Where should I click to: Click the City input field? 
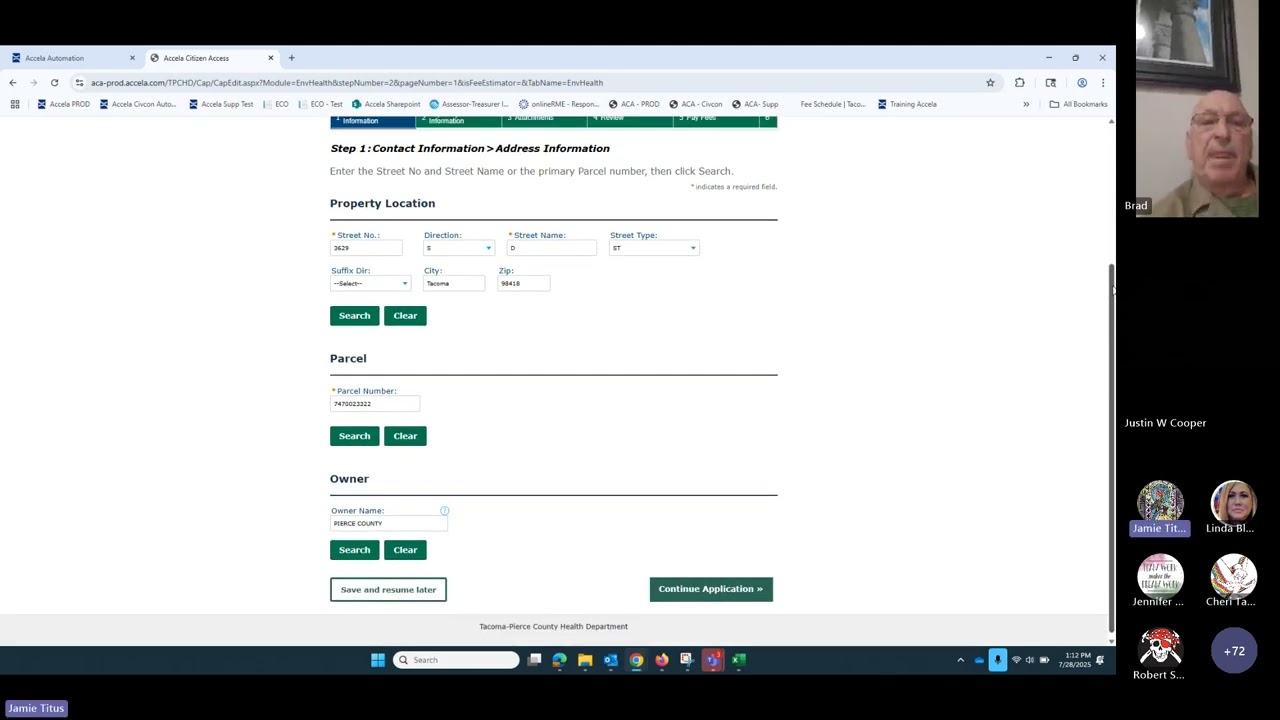click(454, 284)
